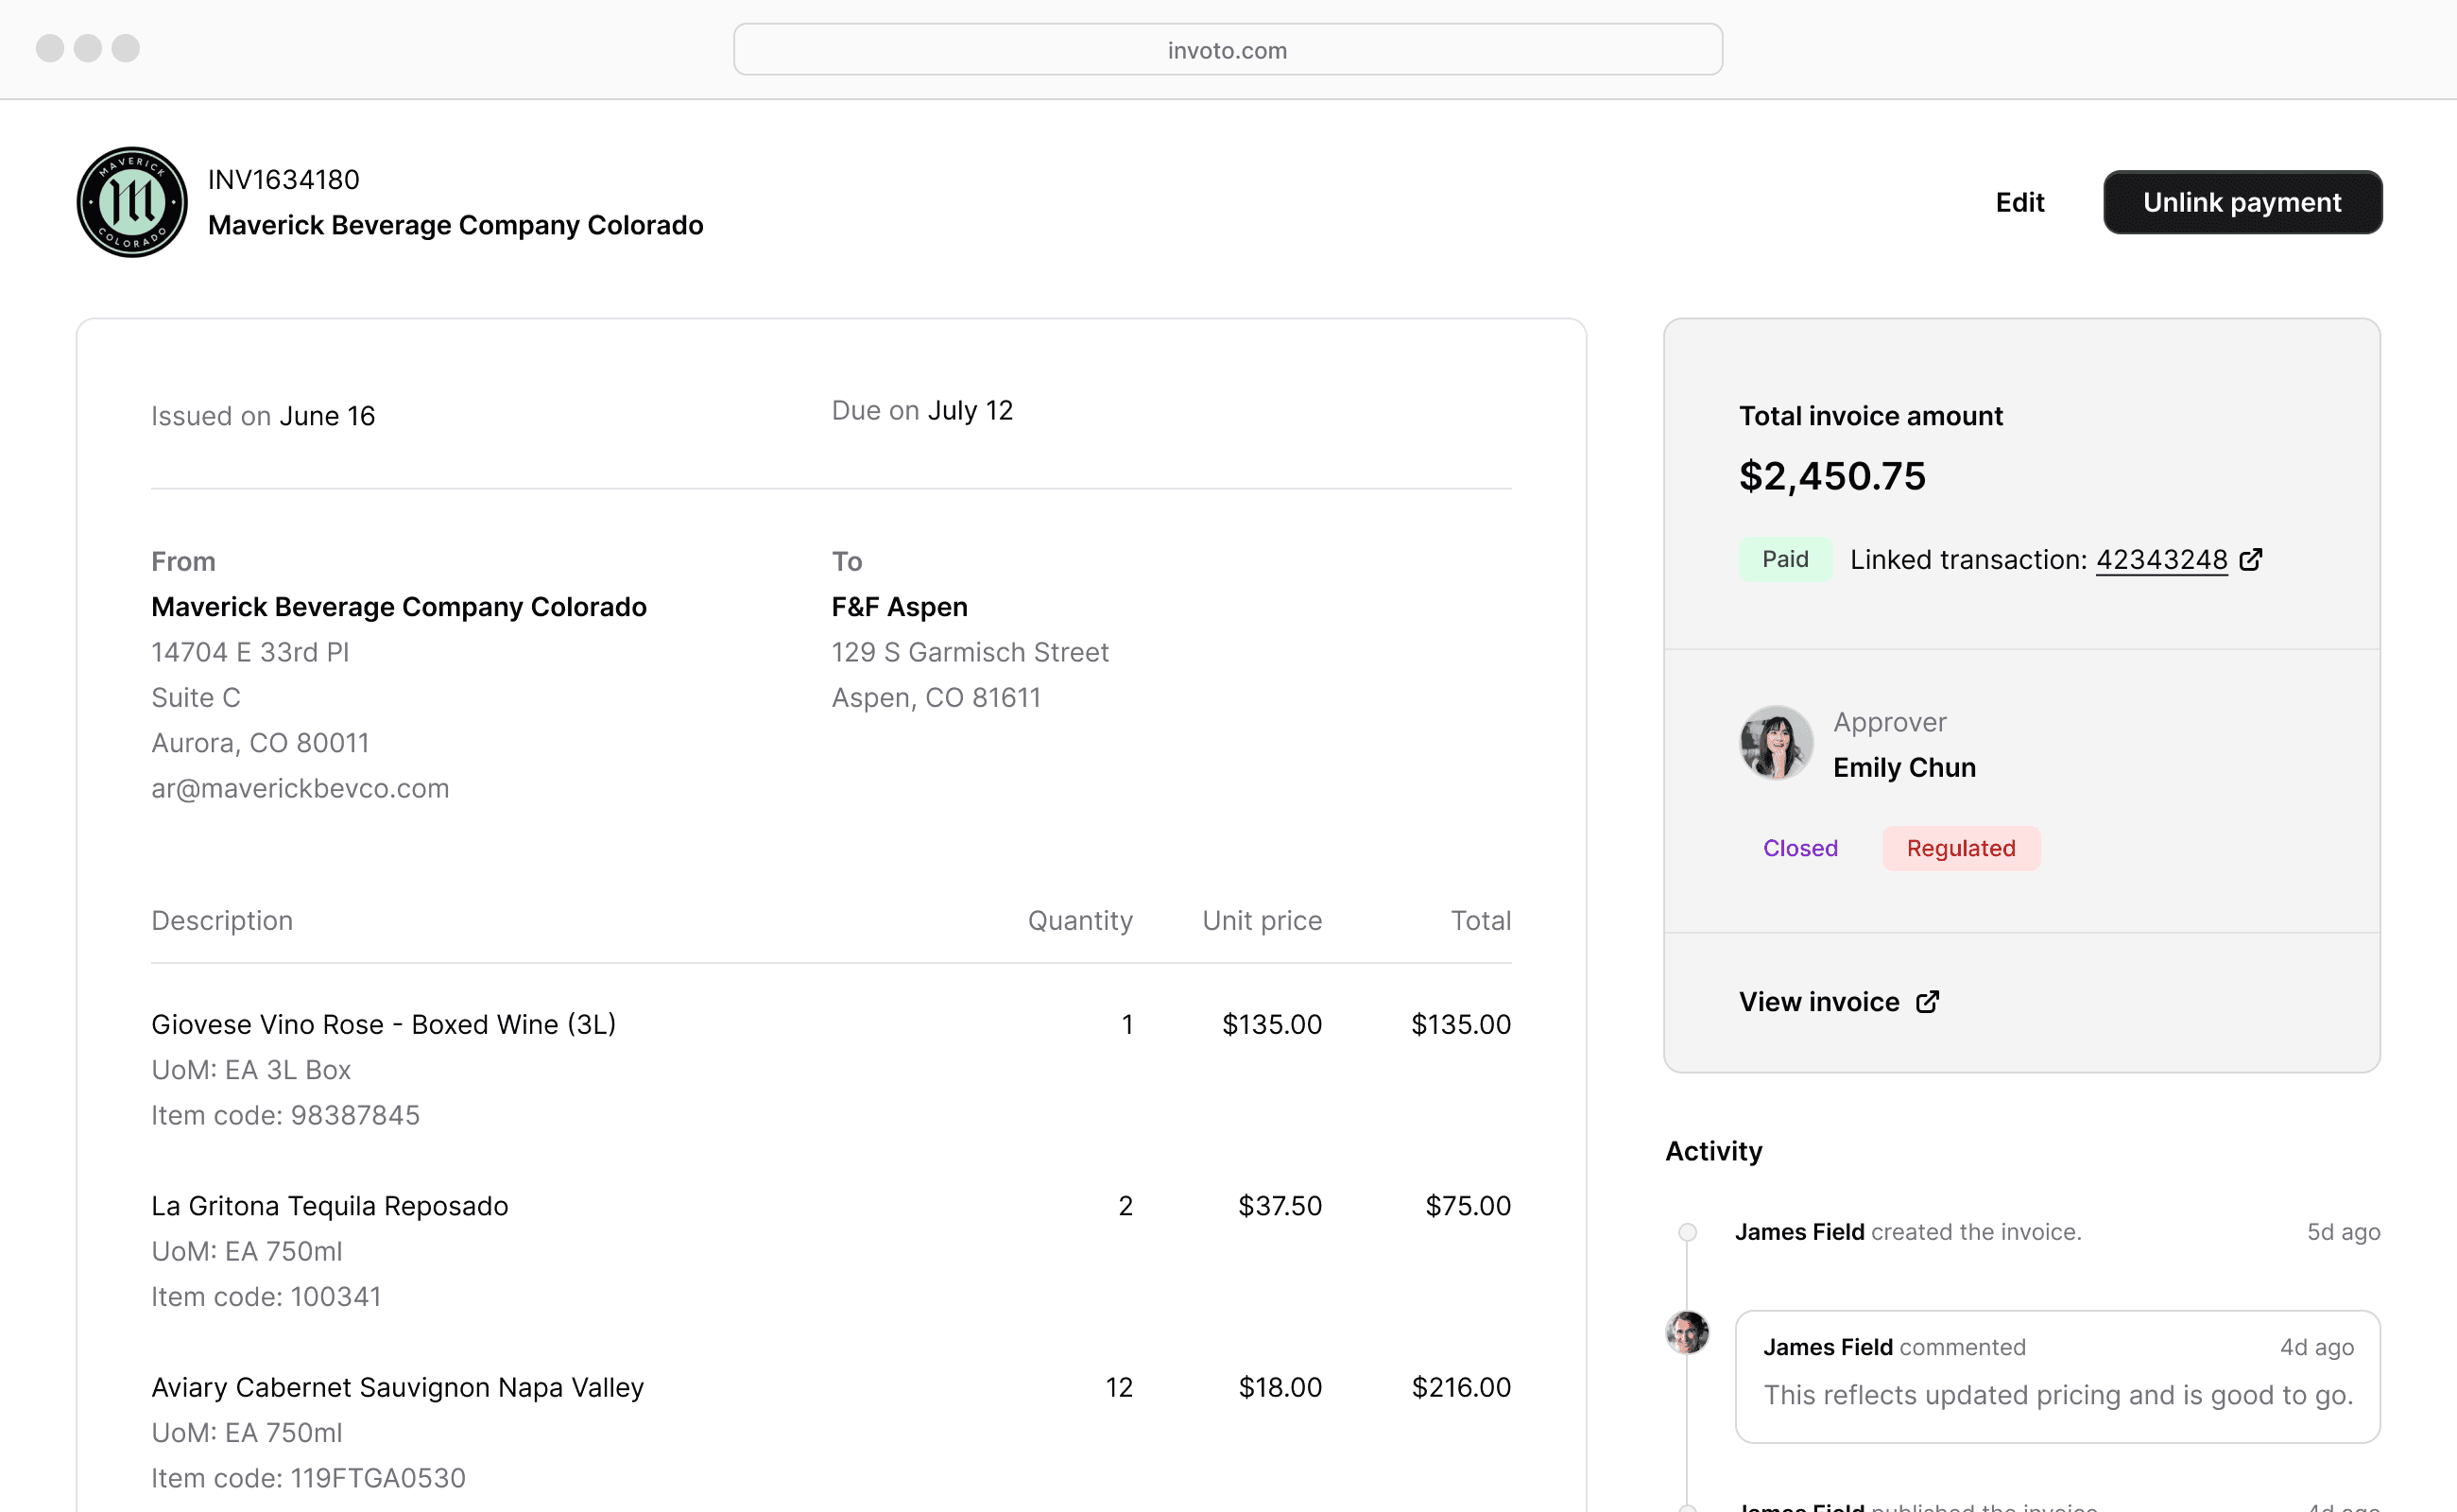Click the Maverick Beverage Company Colorado header title

(456, 225)
